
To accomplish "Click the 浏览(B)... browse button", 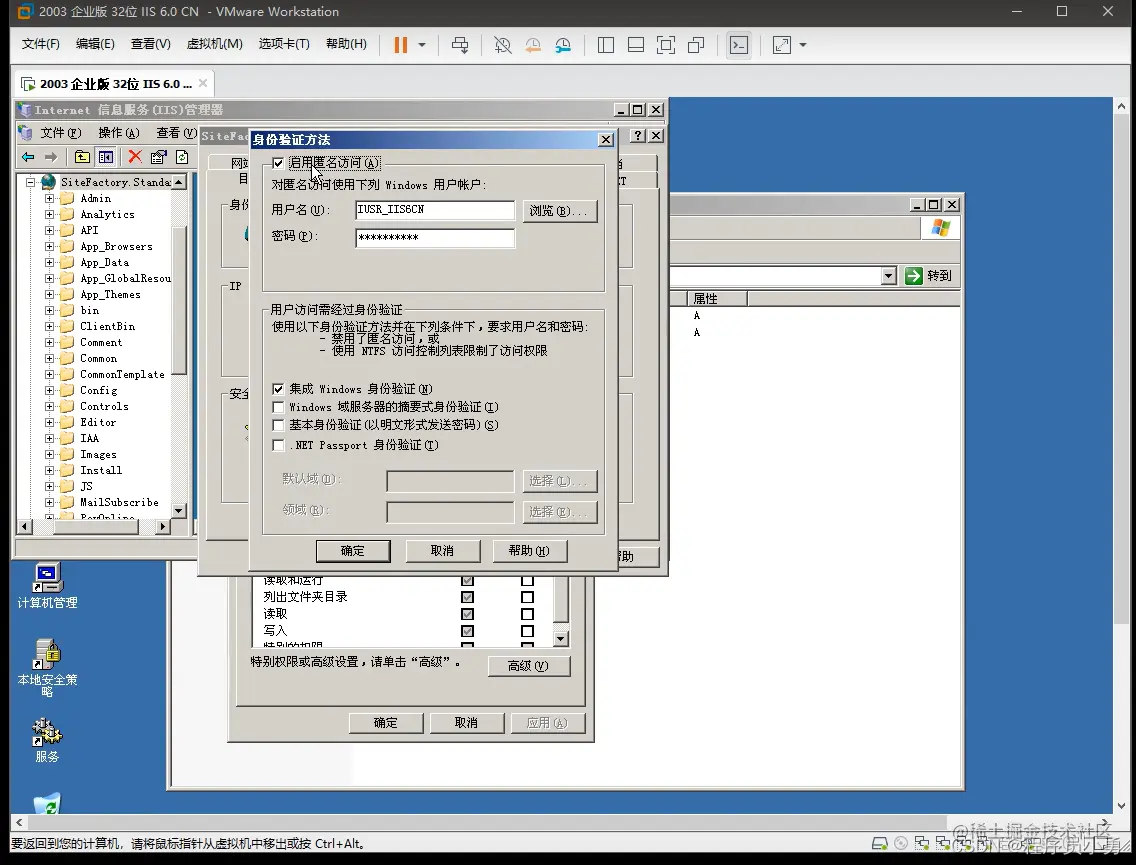I will (559, 211).
